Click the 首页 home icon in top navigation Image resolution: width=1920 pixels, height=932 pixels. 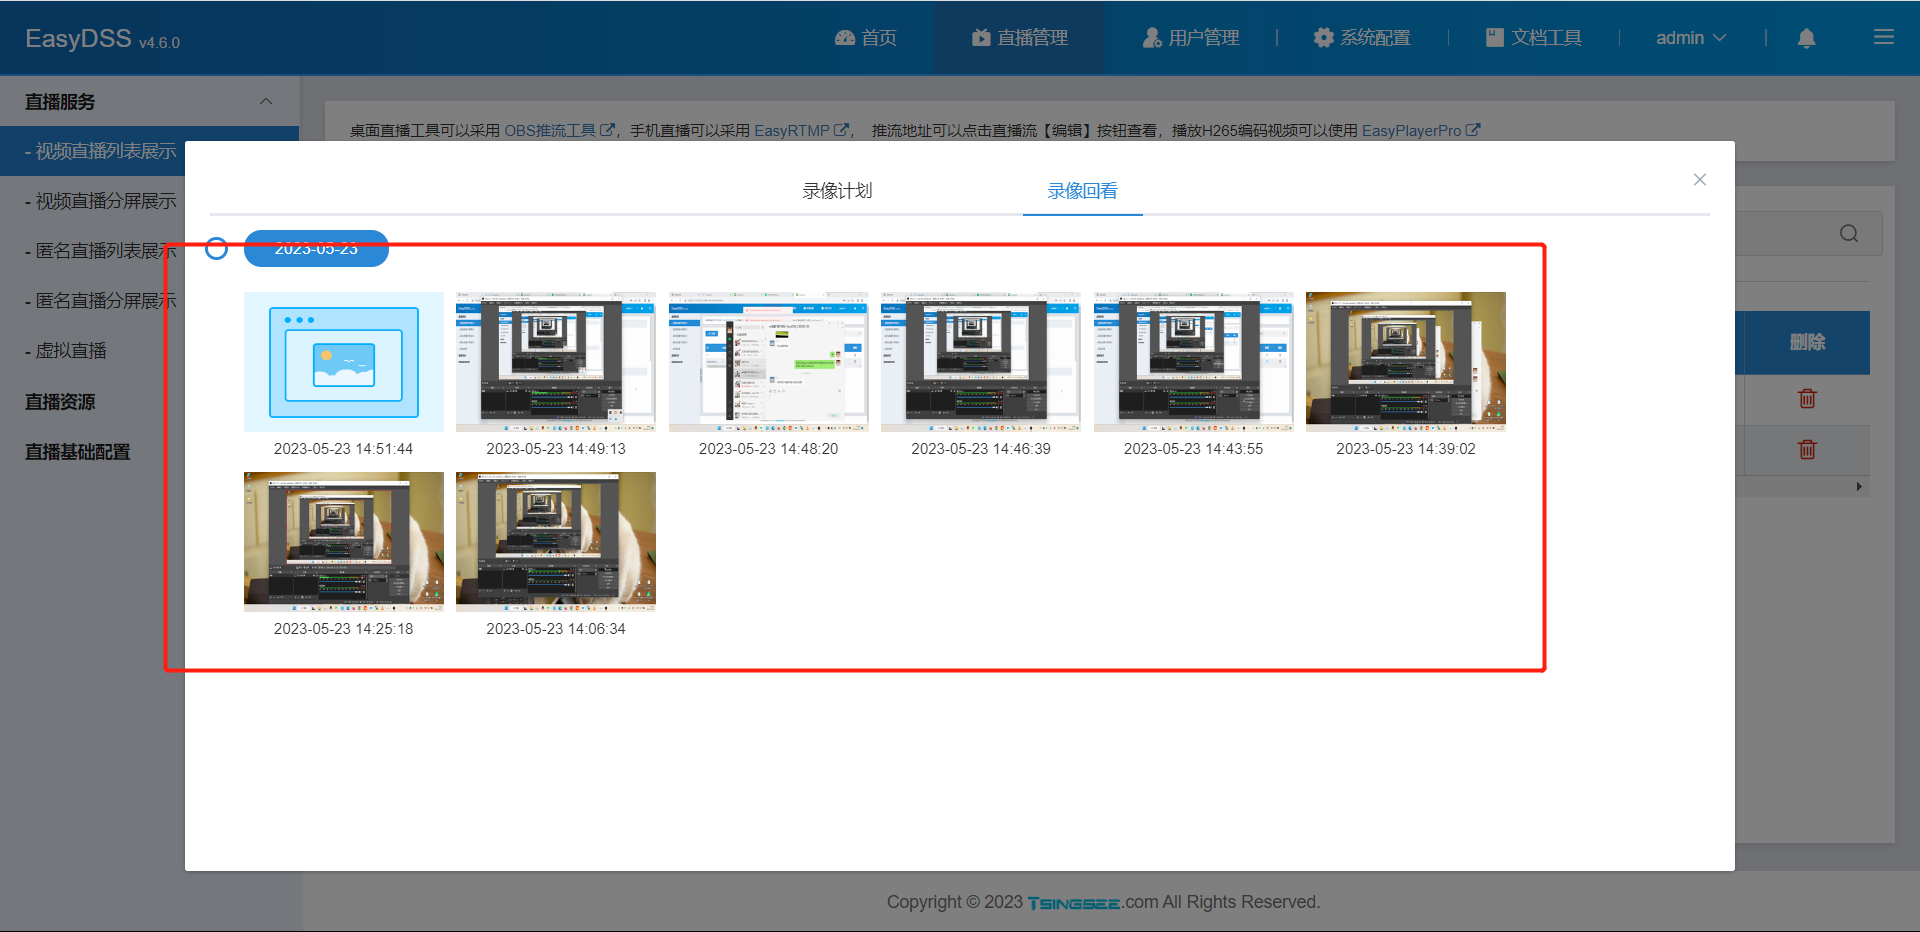[843, 37]
